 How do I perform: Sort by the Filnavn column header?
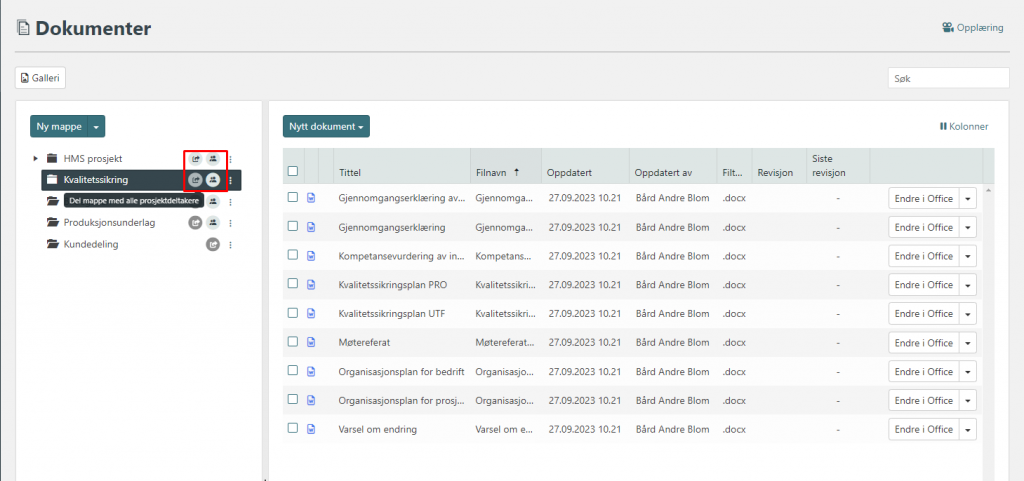pyautogui.click(x=490, y=172)
